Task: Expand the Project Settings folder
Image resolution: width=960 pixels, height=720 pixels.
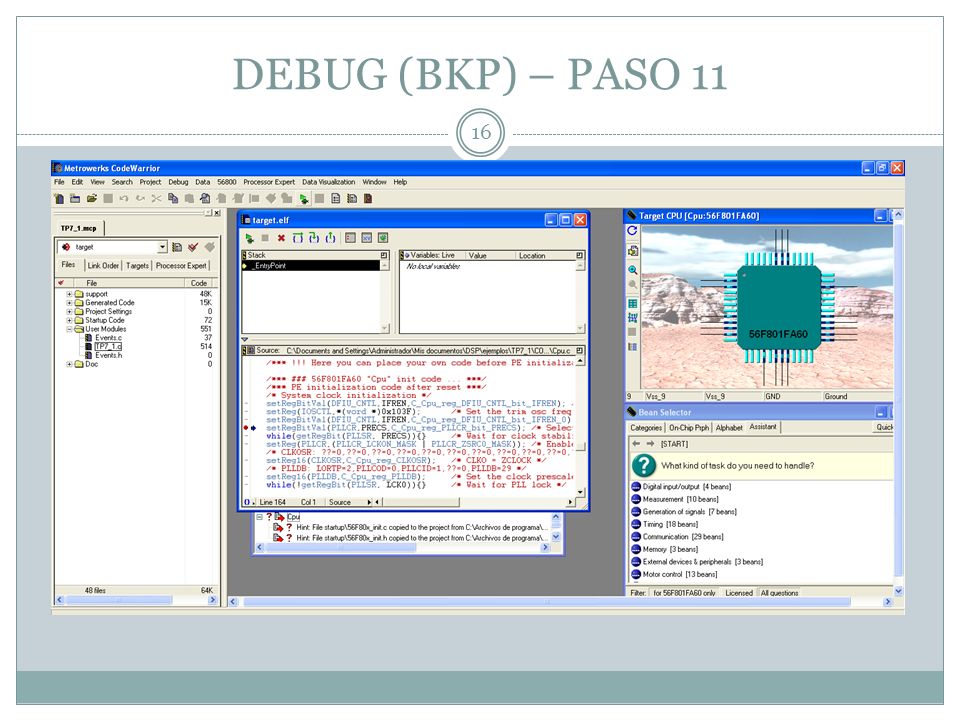Action: click(69, 312)
